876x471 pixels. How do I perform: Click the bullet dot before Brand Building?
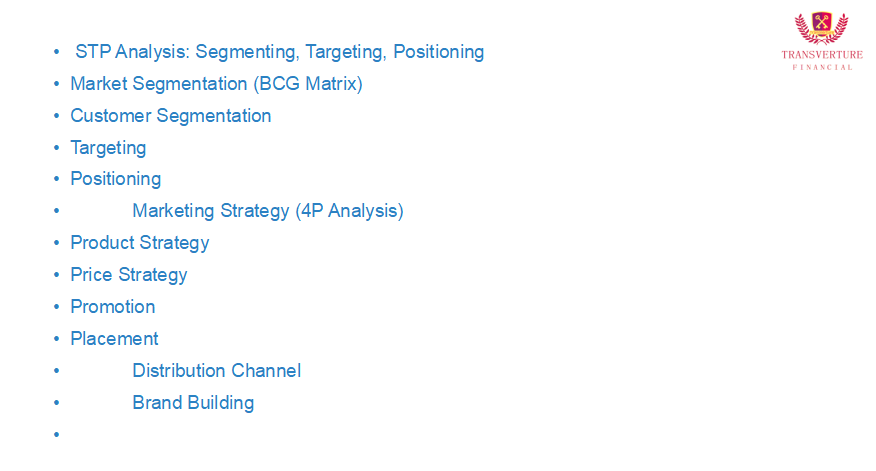pos(57,404)
